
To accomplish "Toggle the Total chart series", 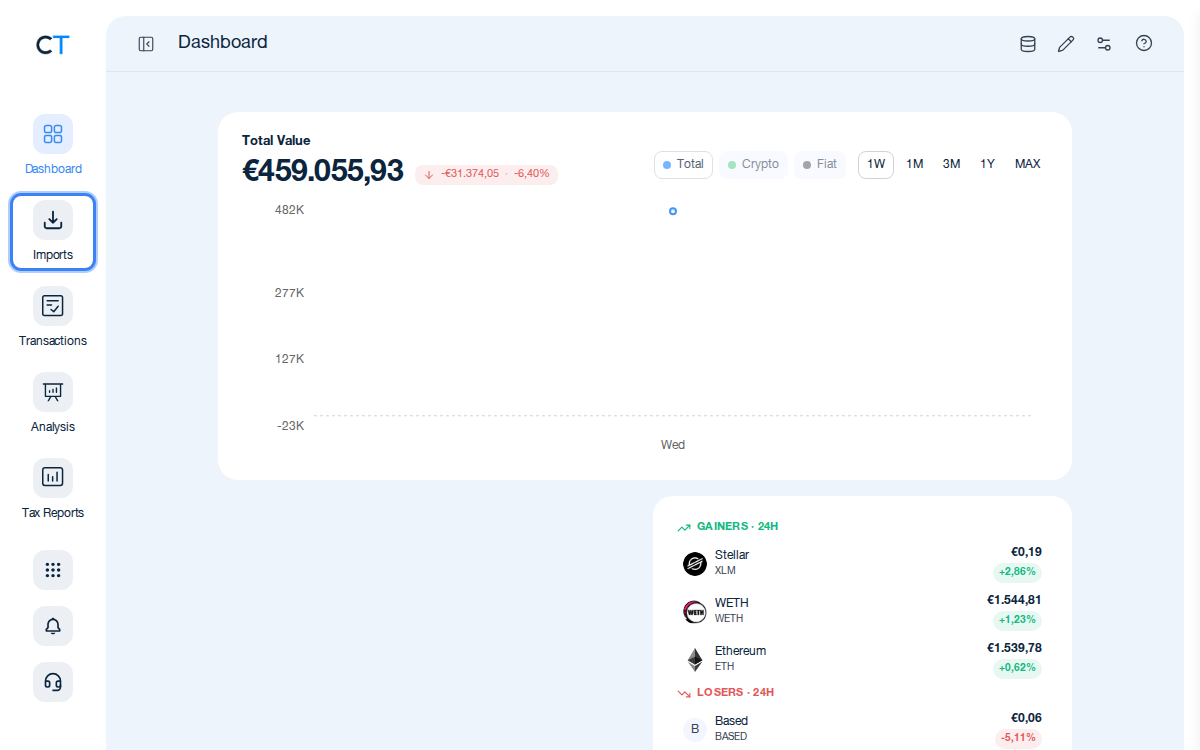I will point(683,165).
